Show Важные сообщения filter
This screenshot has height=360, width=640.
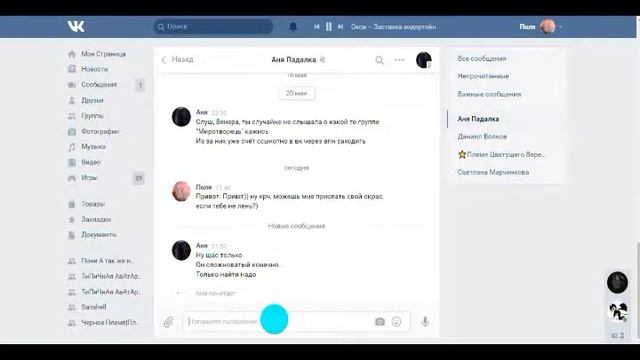[x=489, y=94]
